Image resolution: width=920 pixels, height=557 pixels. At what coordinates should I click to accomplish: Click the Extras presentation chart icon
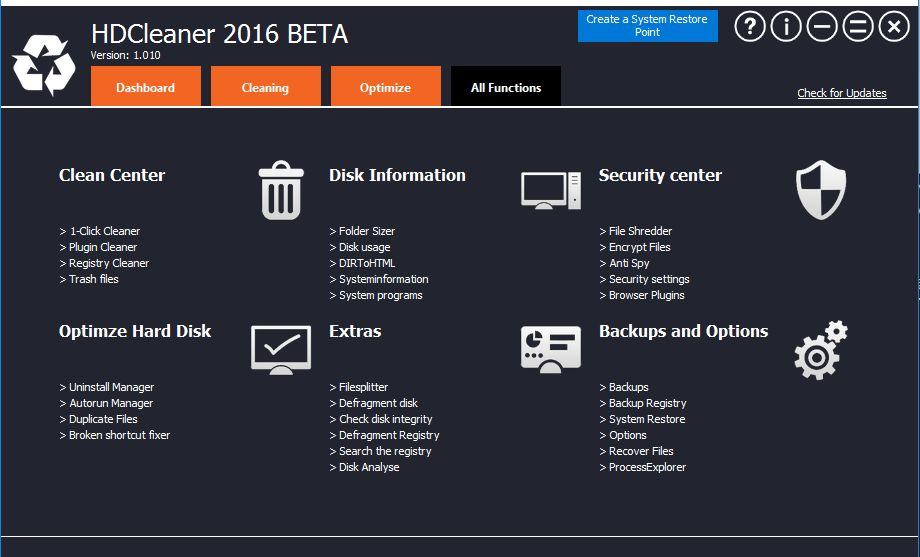tap(551, 349)
